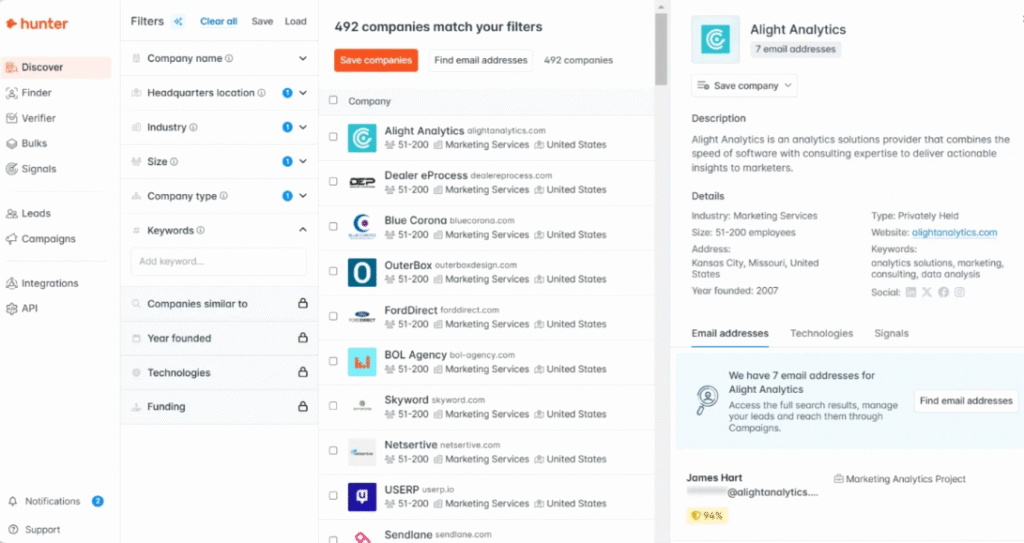Click Find email addresses in detail panel
Image resolution: width=1024 pixels, height=543 pixels.
point(966,401)
